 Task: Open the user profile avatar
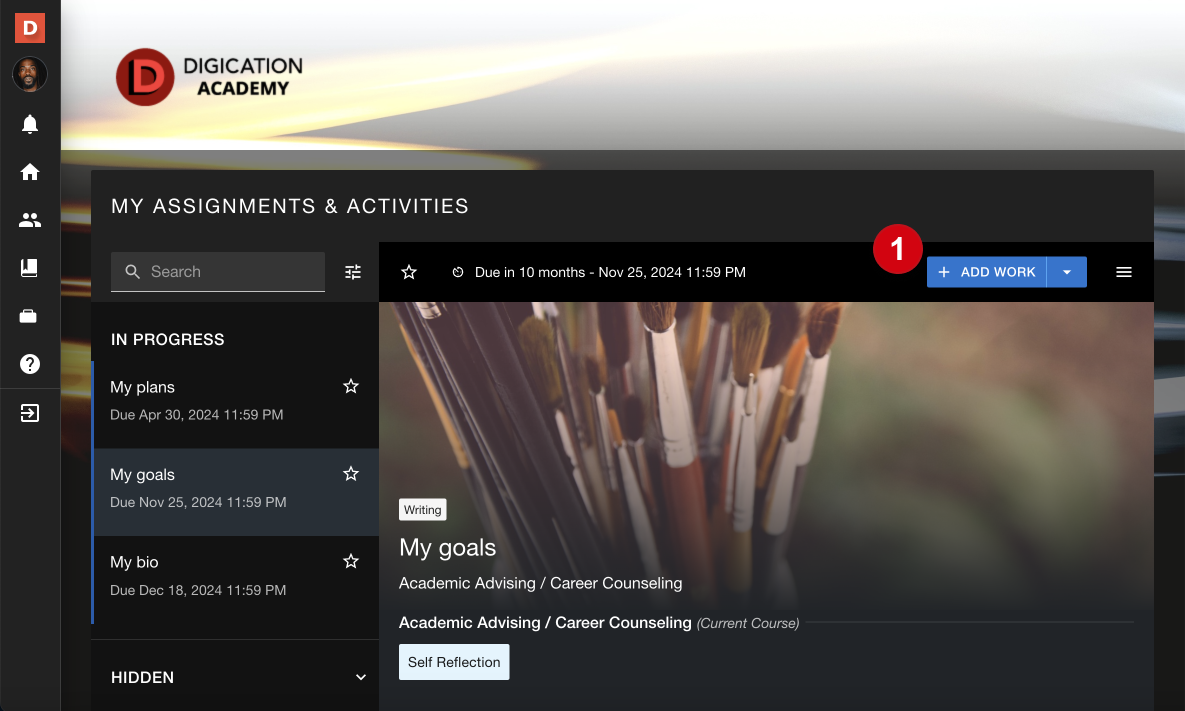click(x=30, y=75)
